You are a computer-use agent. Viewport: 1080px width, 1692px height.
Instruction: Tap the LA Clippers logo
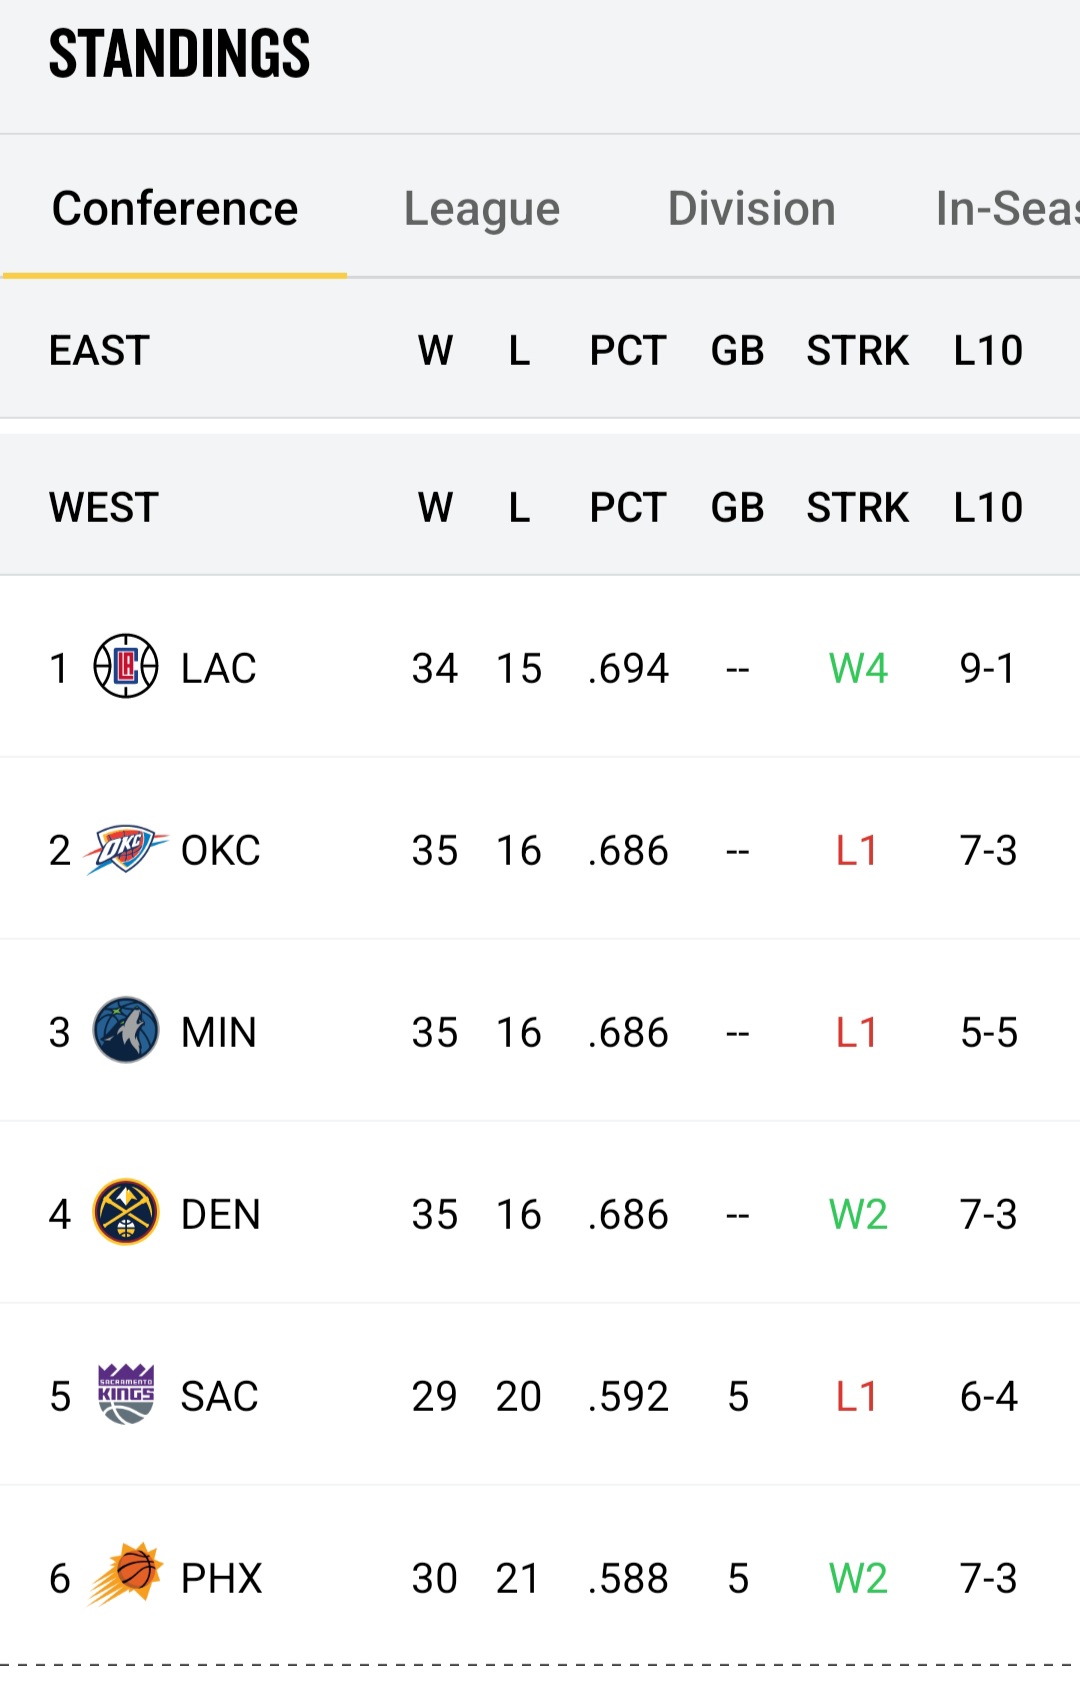click(125, 667)
